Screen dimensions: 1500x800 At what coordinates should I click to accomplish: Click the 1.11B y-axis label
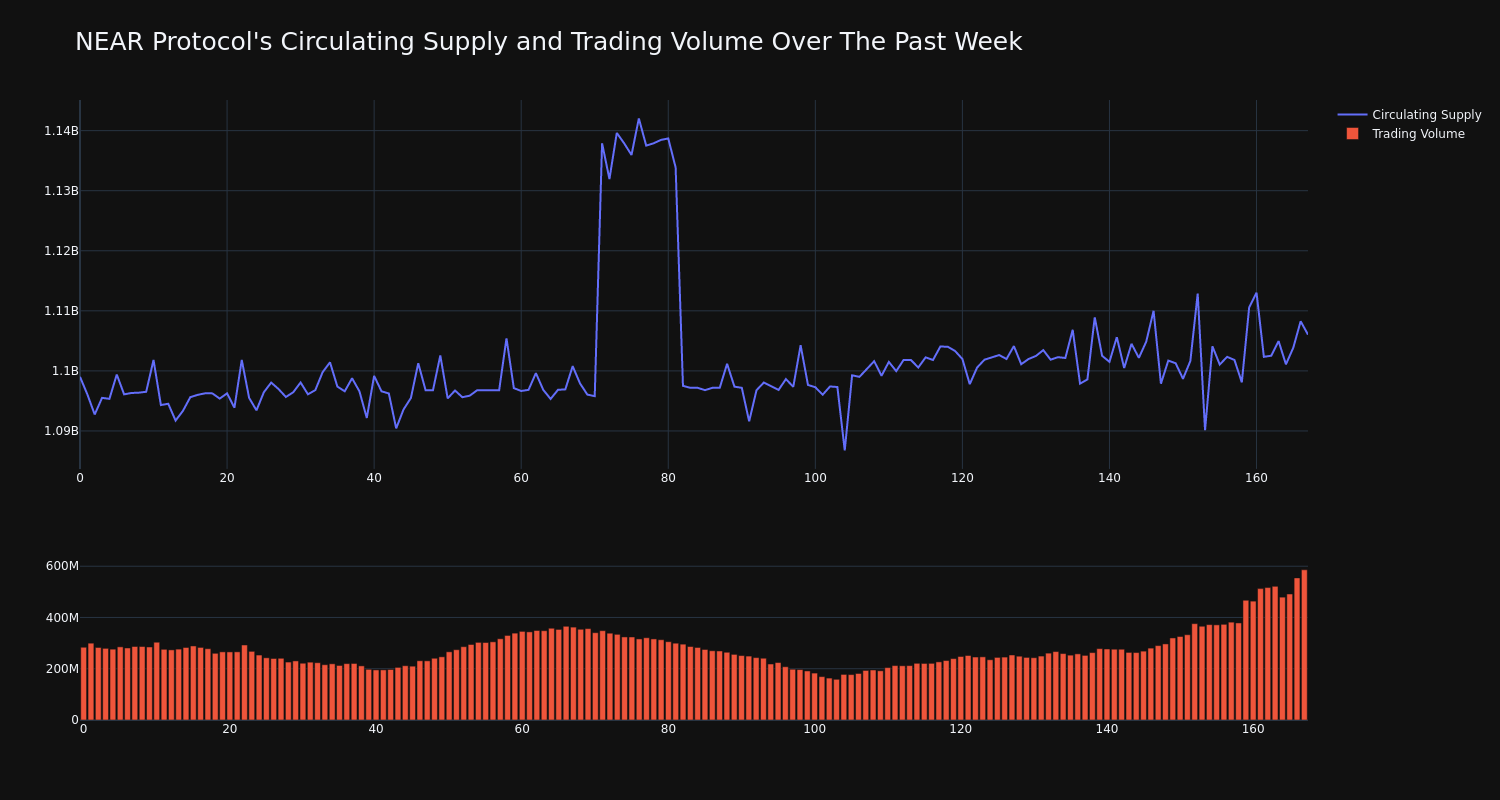[61, 311]
